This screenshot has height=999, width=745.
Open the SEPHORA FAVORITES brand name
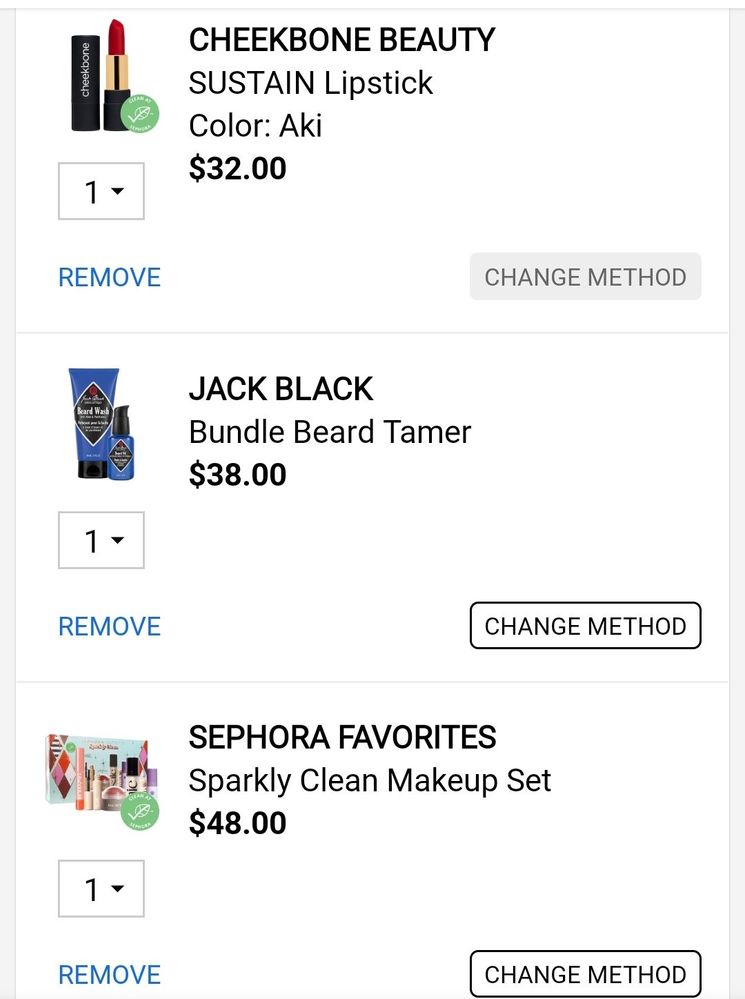(342, 738)
